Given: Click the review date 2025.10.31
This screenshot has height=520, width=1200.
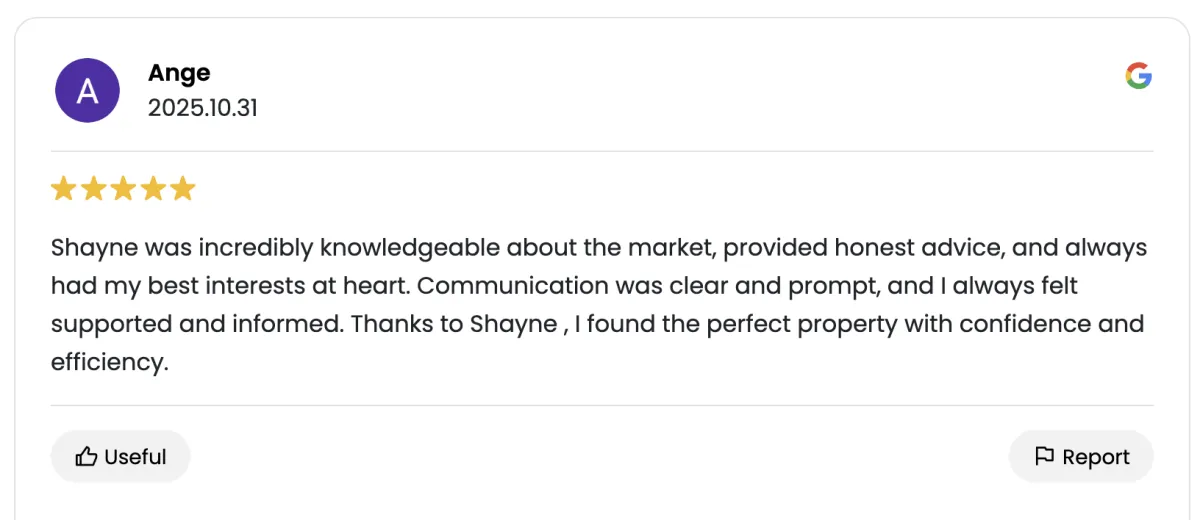Looking at the screenshot, I should 203,108.
